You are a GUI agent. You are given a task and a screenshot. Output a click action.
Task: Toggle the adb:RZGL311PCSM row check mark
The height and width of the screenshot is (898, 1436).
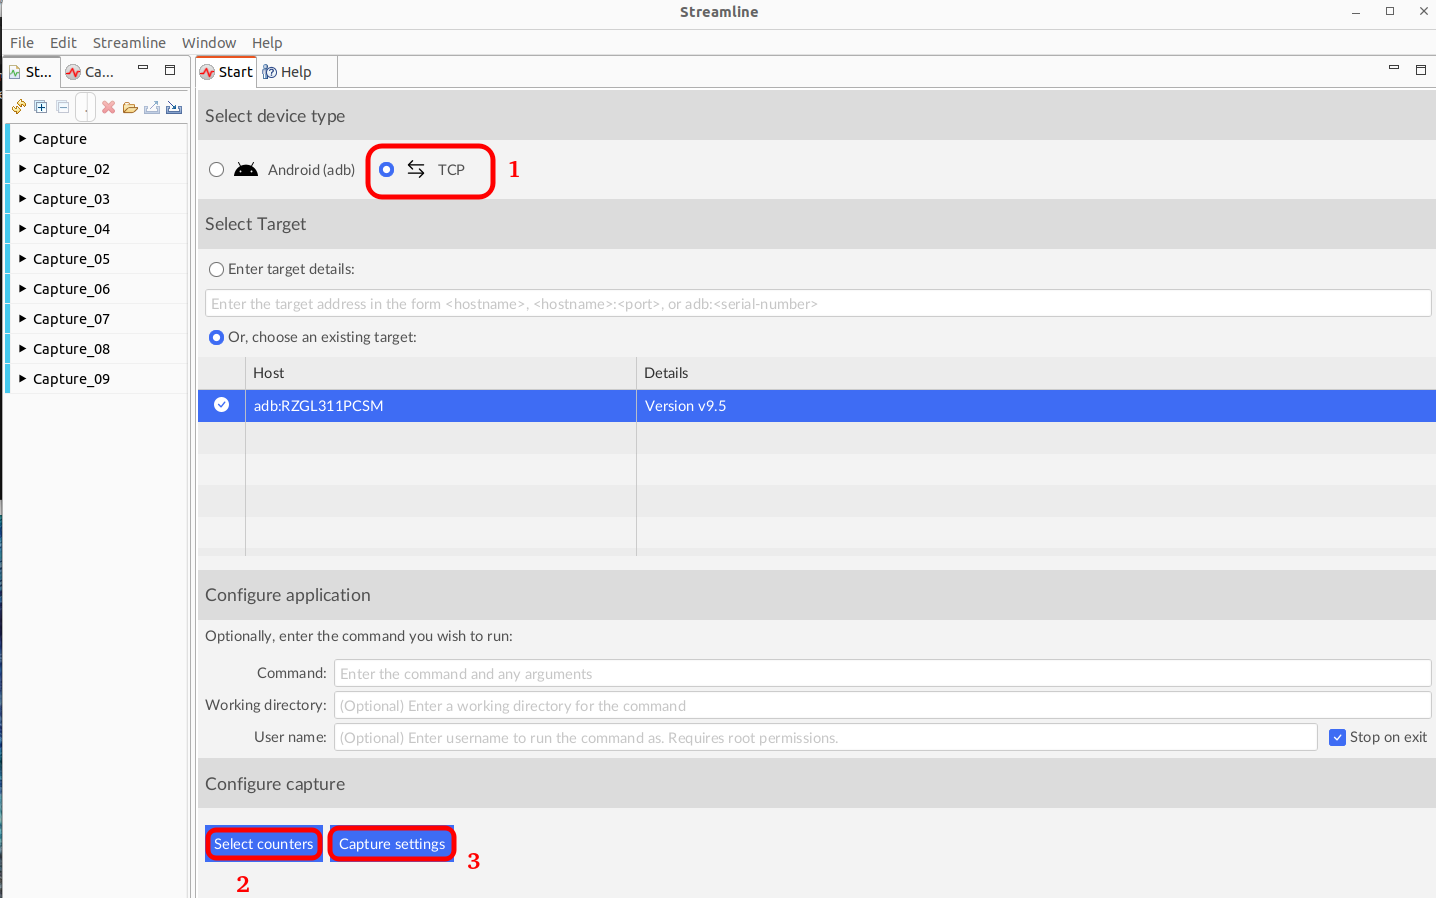pyautogui.click(x=222, y=405)
